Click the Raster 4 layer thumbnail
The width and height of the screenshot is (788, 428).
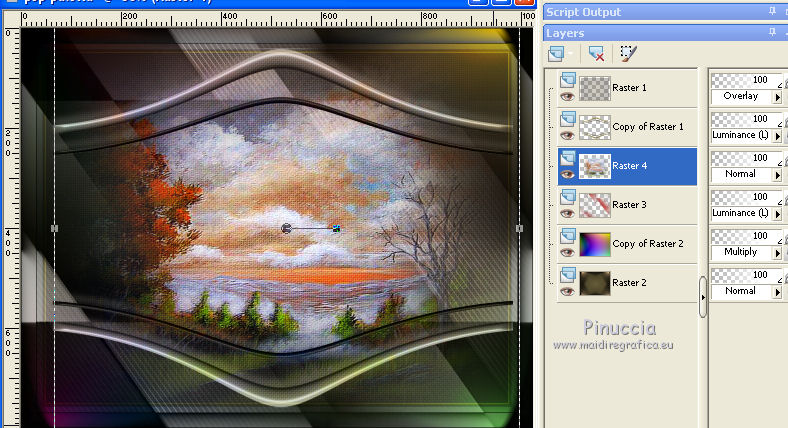[x=595, y=166]
